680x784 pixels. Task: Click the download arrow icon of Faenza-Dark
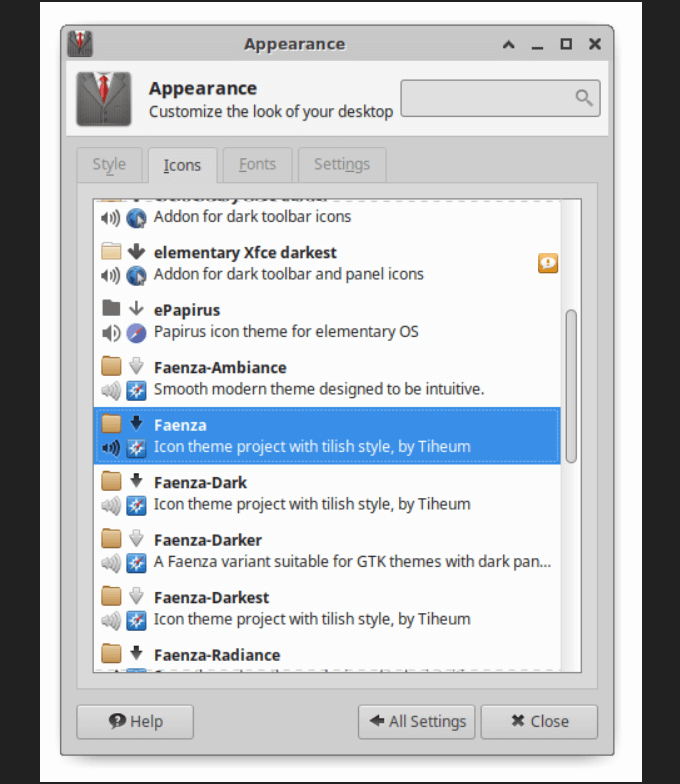[136, 481]
